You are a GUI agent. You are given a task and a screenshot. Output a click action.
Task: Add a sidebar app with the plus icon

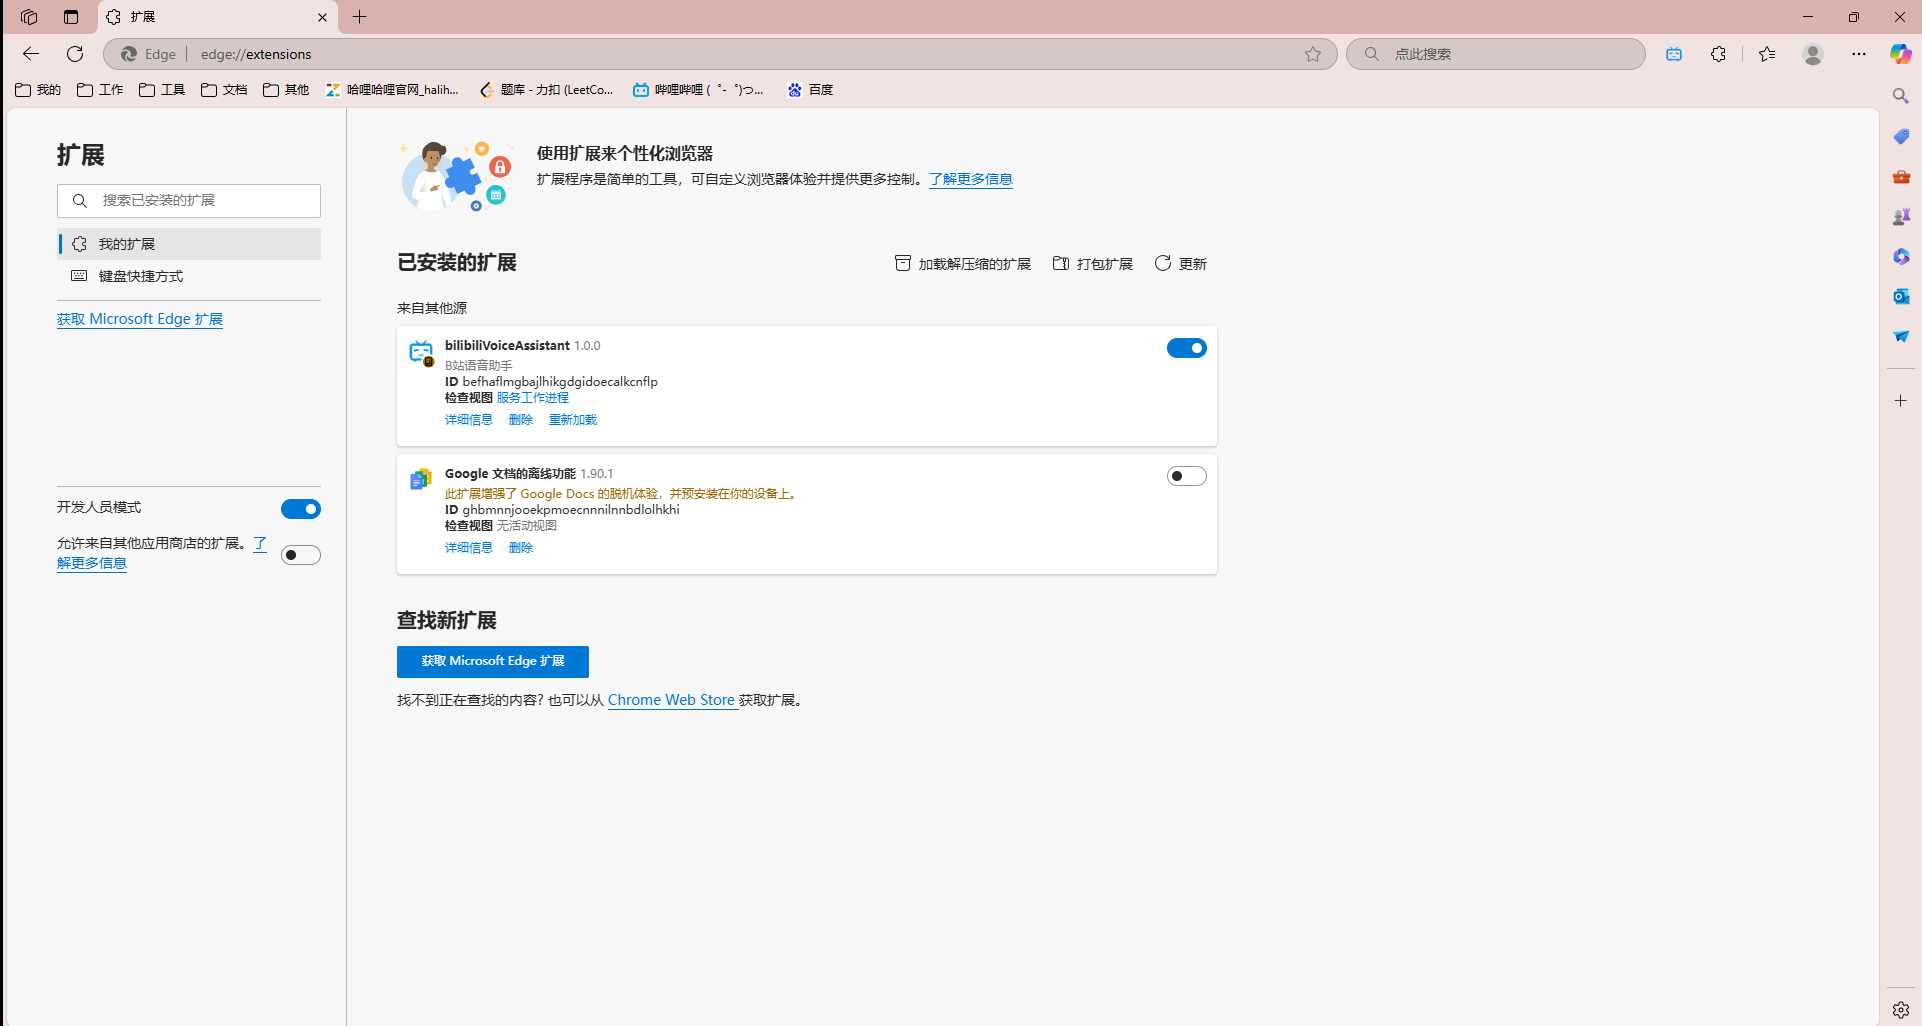(1901, 400)
